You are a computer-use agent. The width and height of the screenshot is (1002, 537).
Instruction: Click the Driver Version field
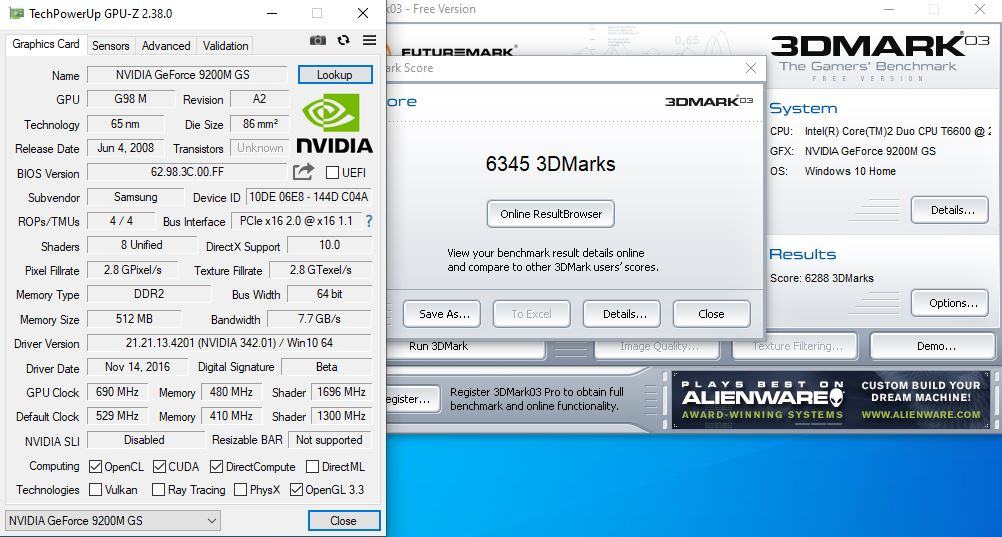(x=229, y=343)
